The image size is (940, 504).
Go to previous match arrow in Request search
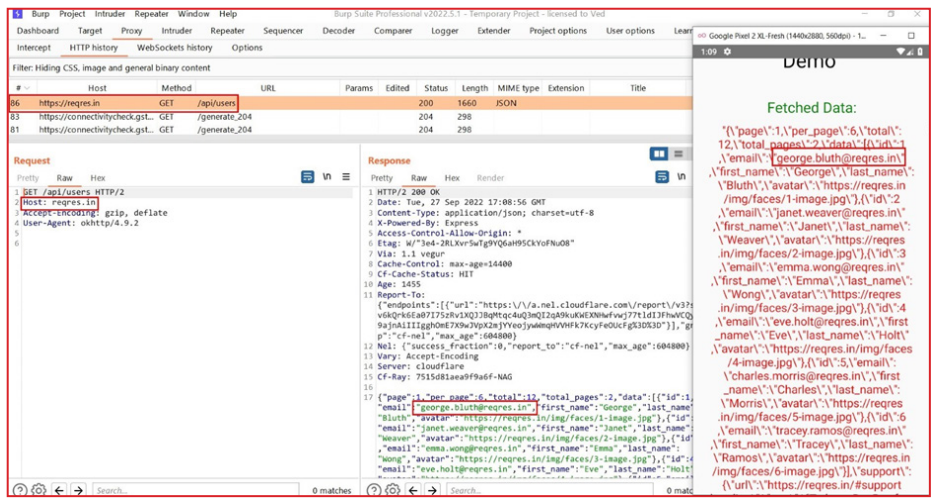[59, 490]
